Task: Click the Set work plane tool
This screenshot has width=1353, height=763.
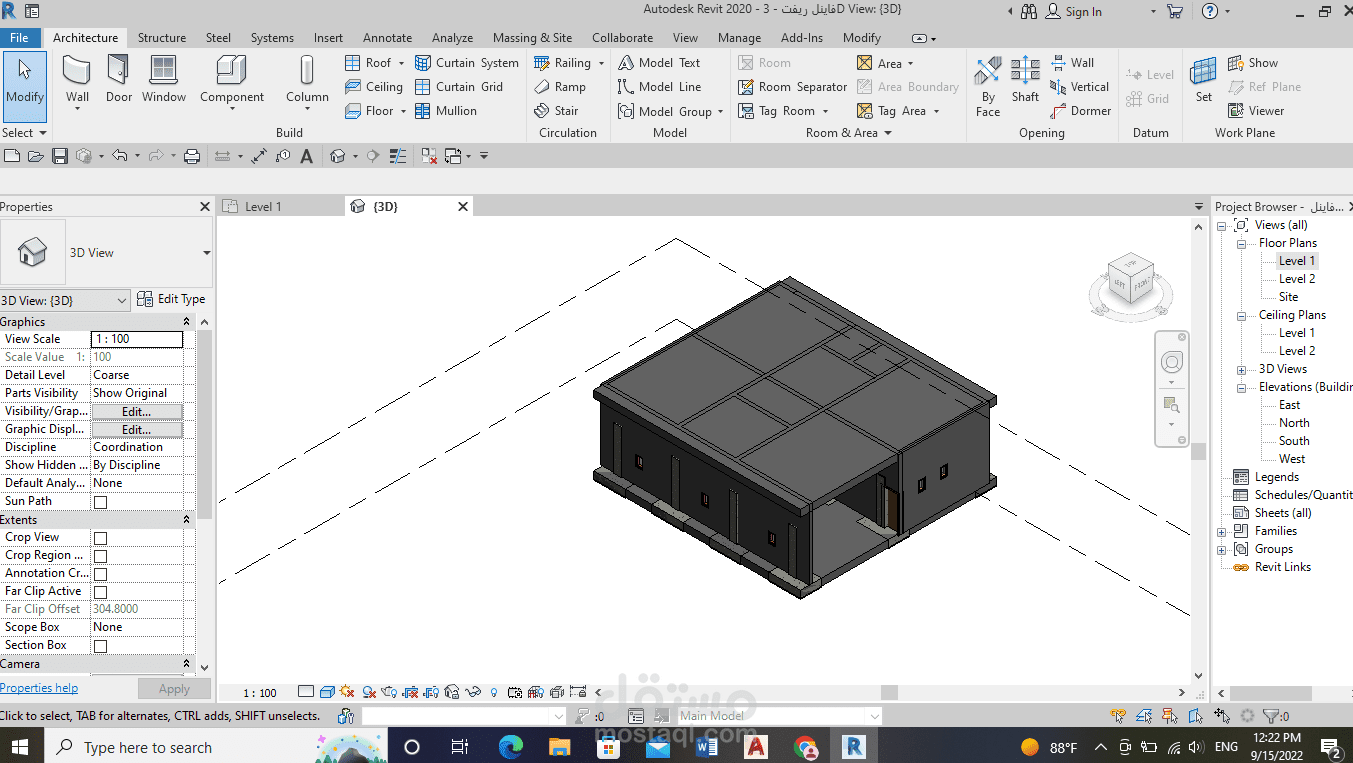Action: point(1204,79)
